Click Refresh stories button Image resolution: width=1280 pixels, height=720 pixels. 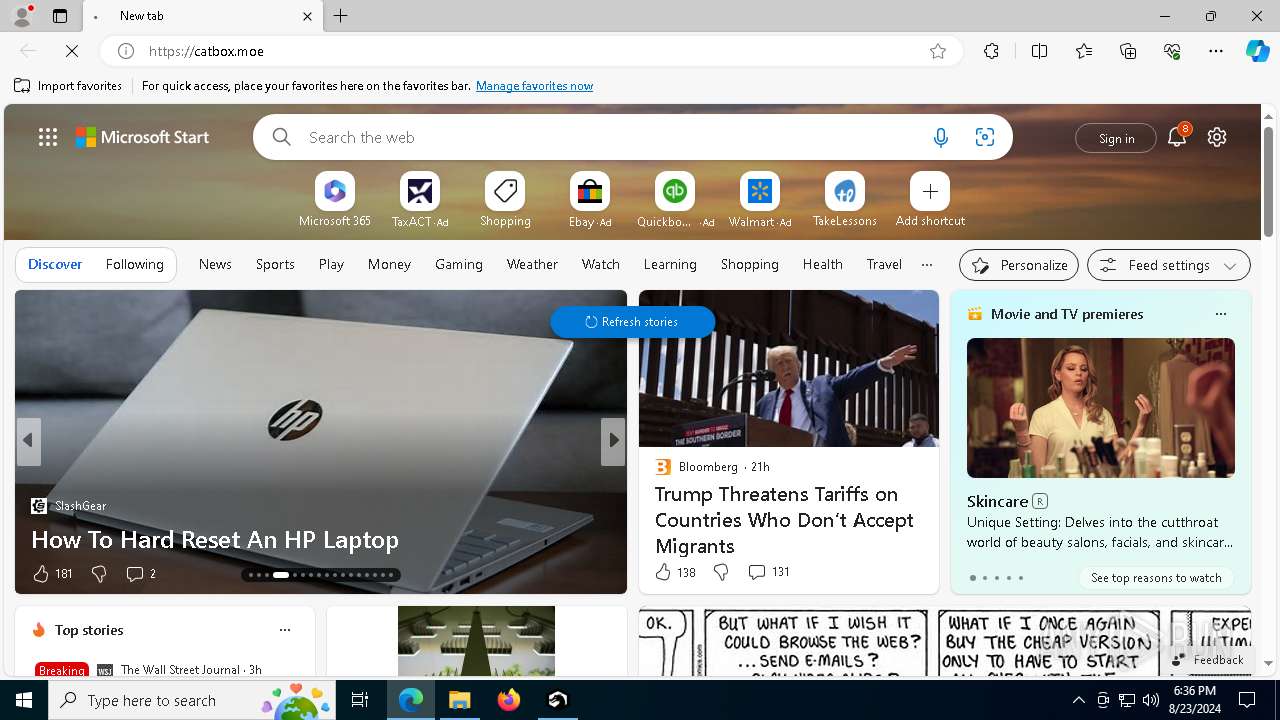632,322
